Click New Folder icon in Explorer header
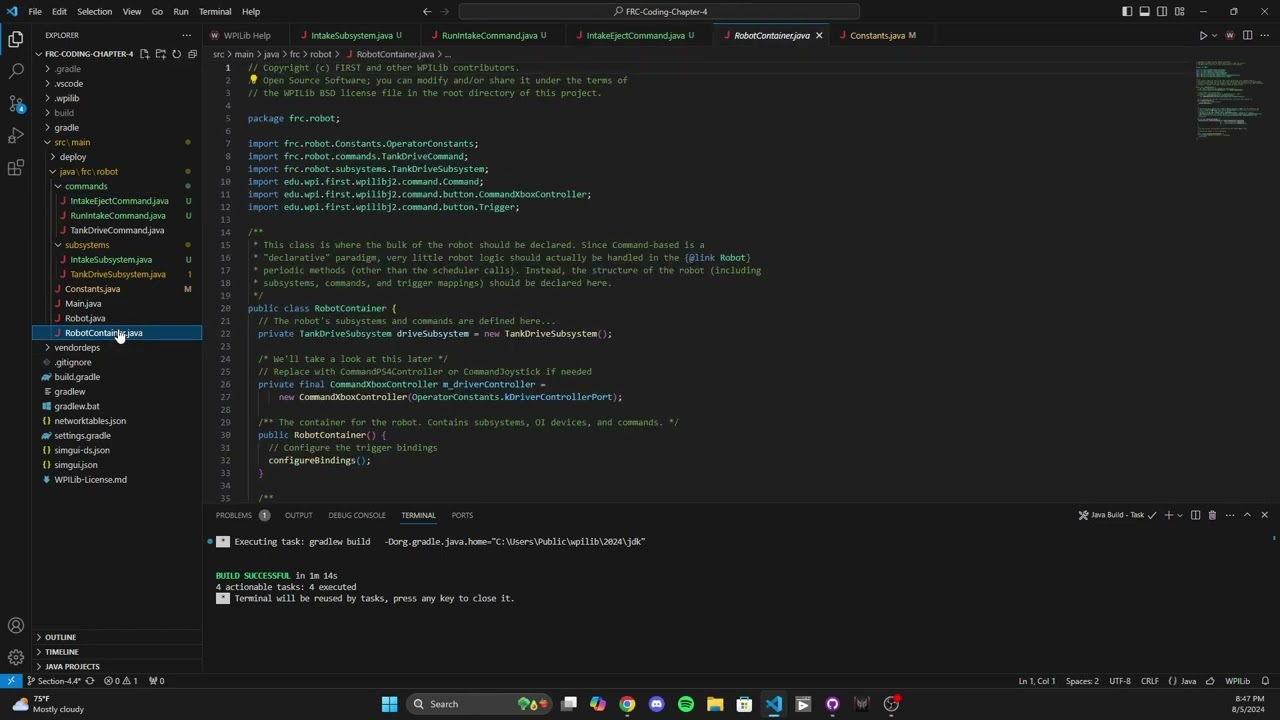This screenshot has height=720, width=1280. [160, 54]
